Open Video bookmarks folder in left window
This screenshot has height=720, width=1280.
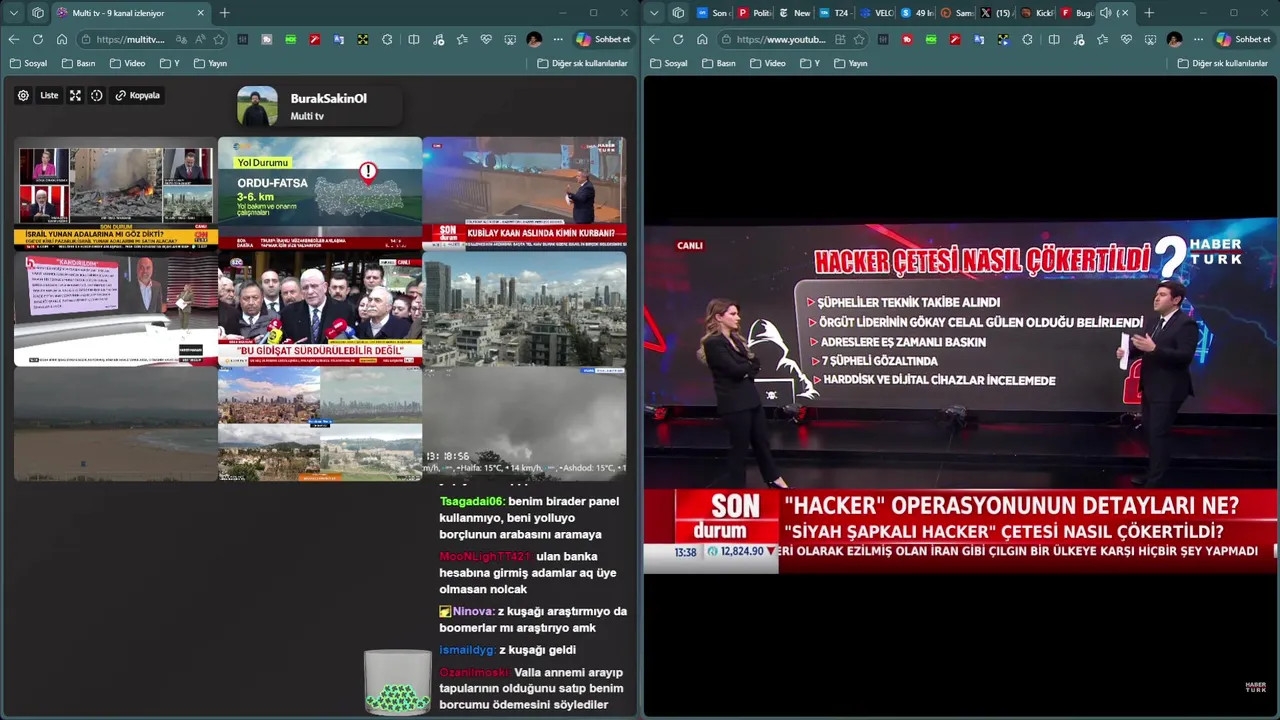127,63
